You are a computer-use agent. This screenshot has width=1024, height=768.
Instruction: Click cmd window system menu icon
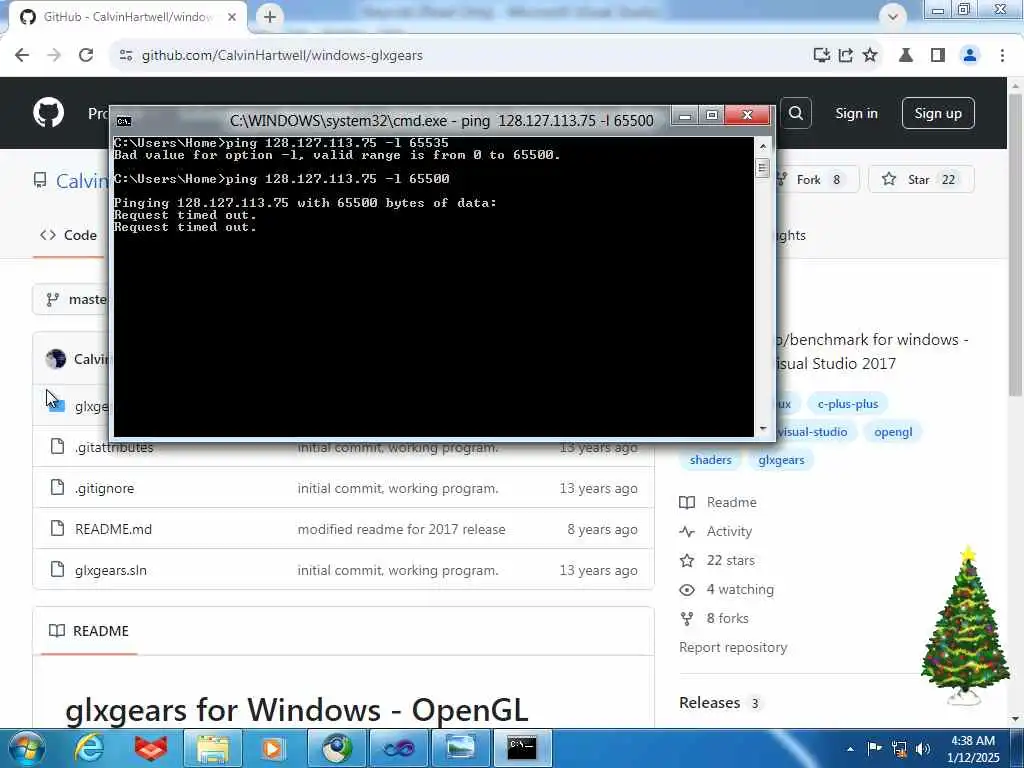pos(124,121)
